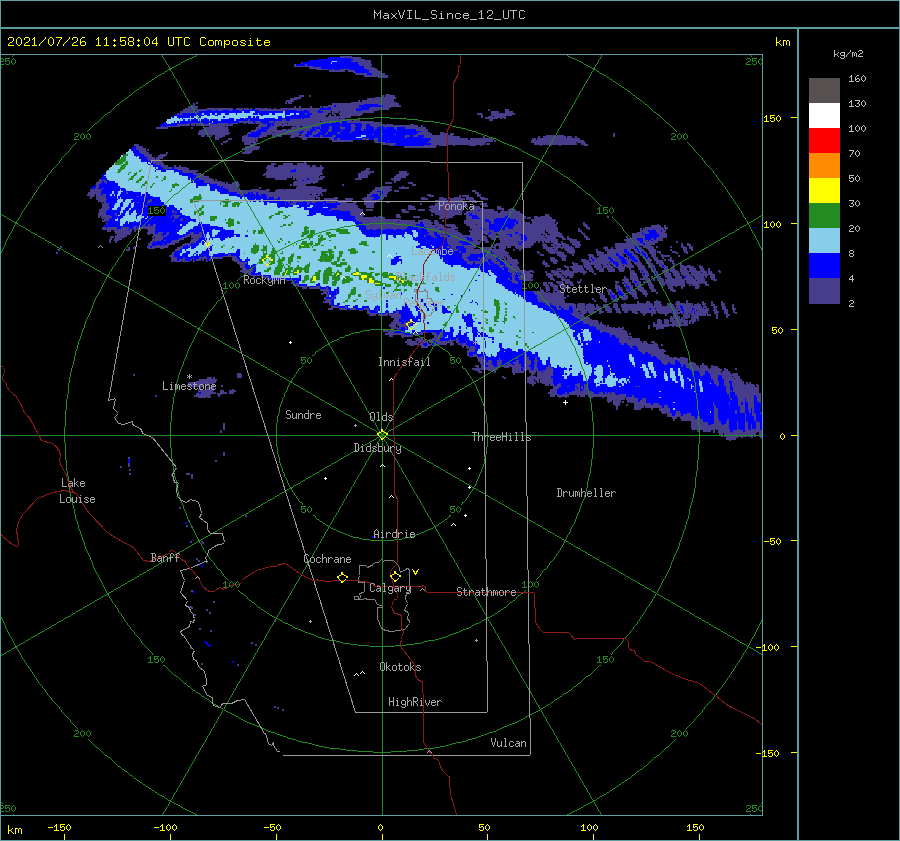
Task: Select the purple 2-4 legend swatch
Action: (824, 291)
